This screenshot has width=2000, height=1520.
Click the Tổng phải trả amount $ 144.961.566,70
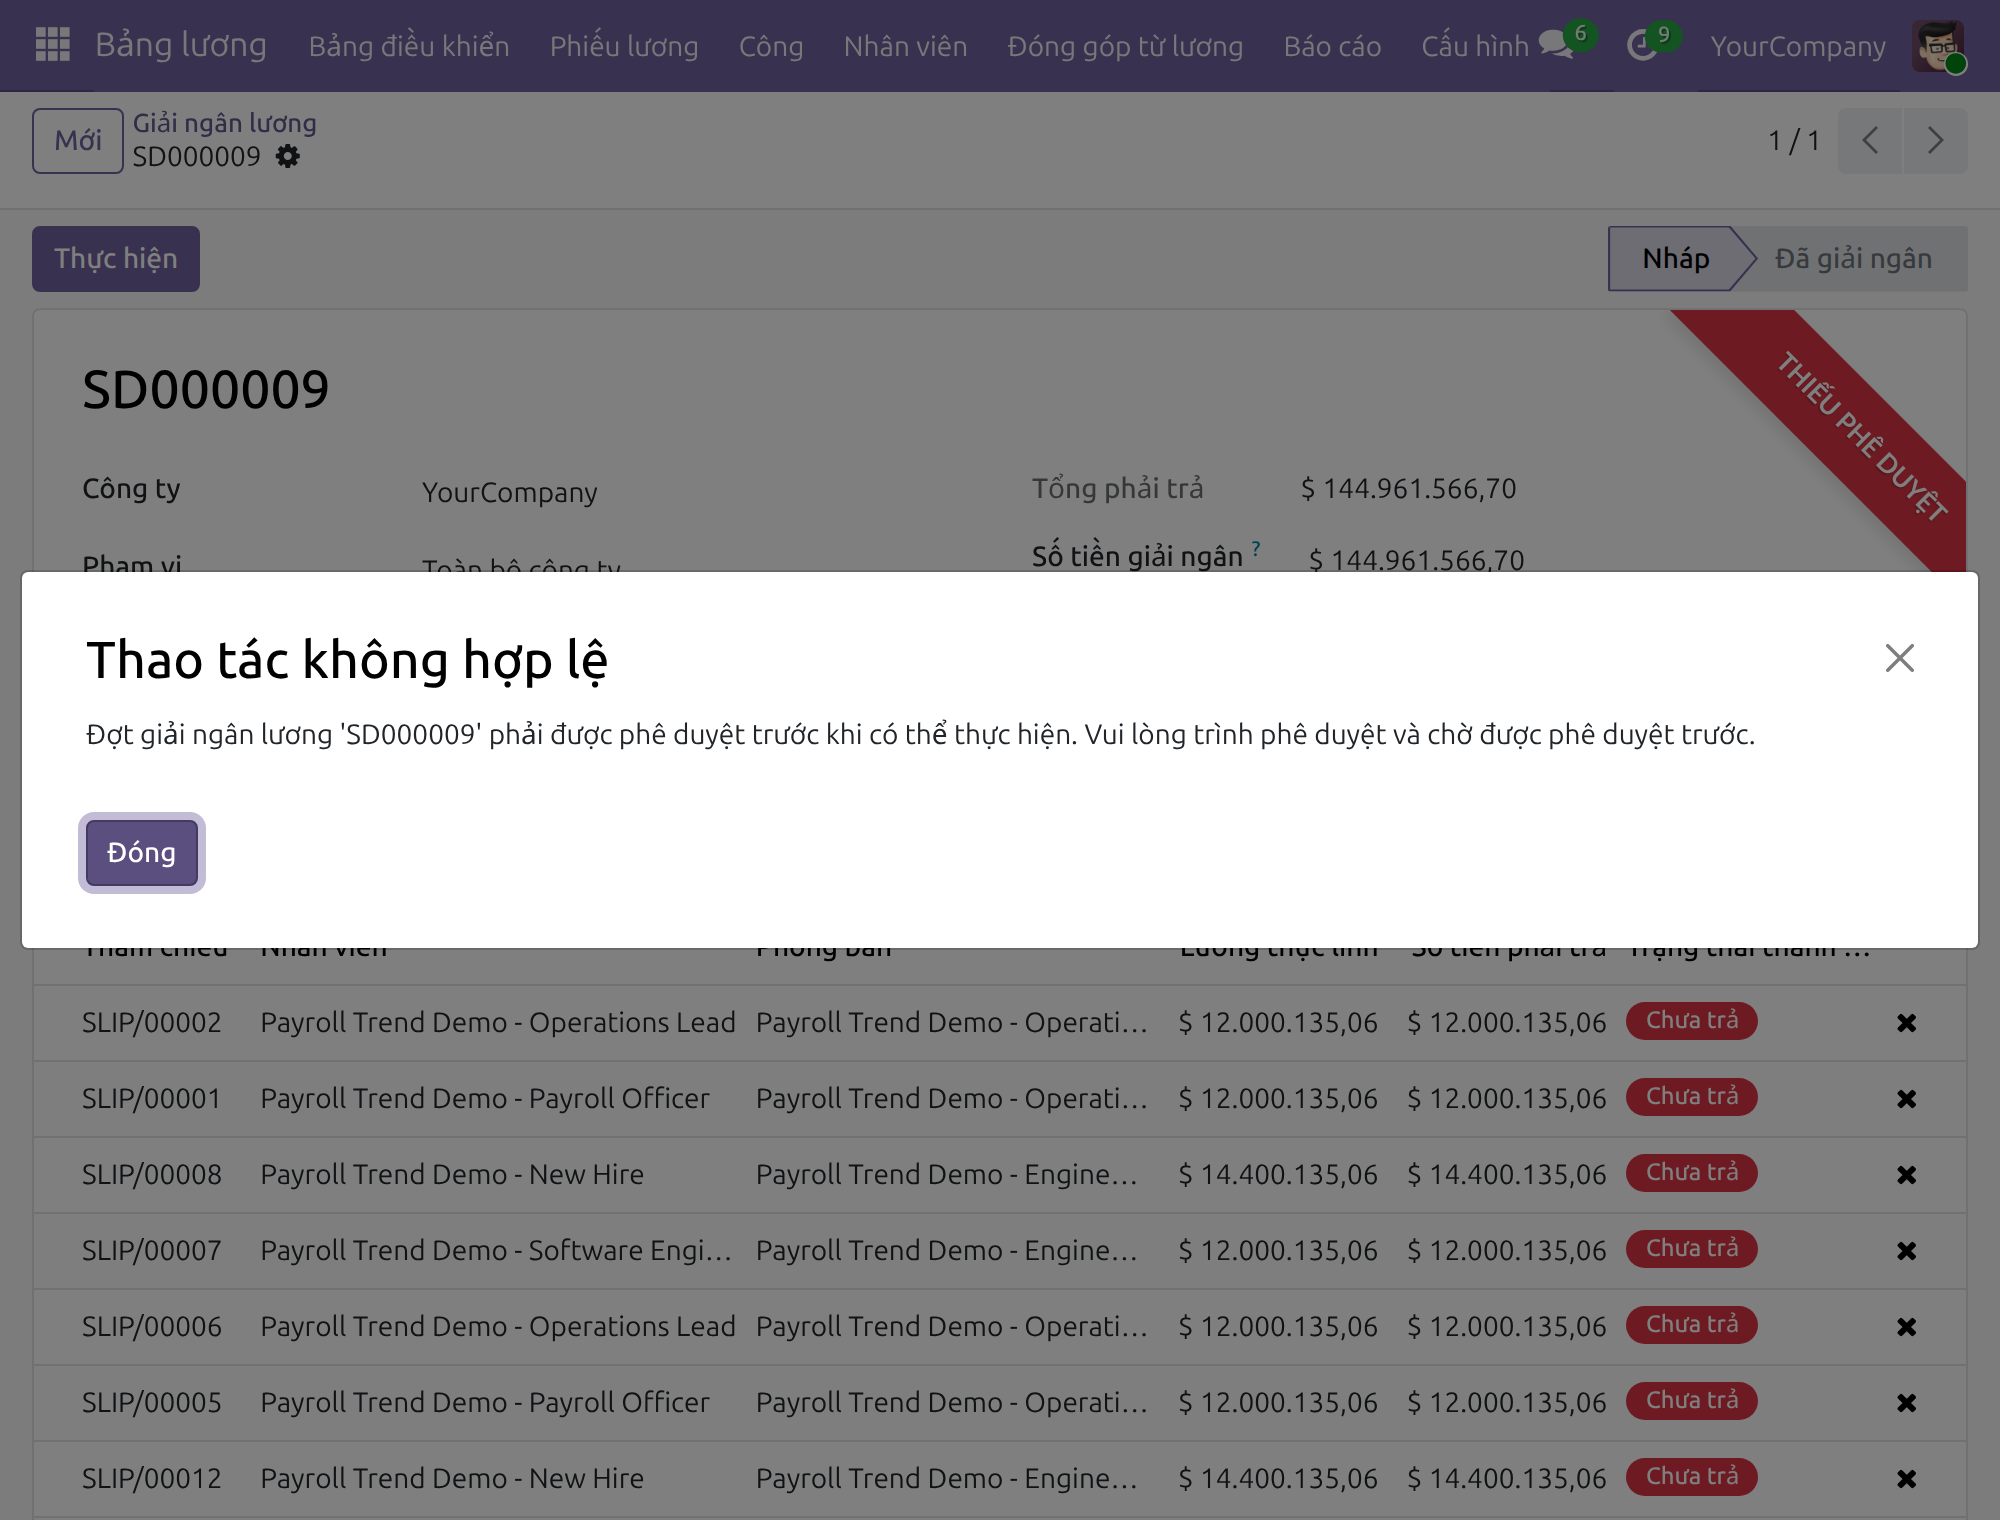tap(1409, 489)
